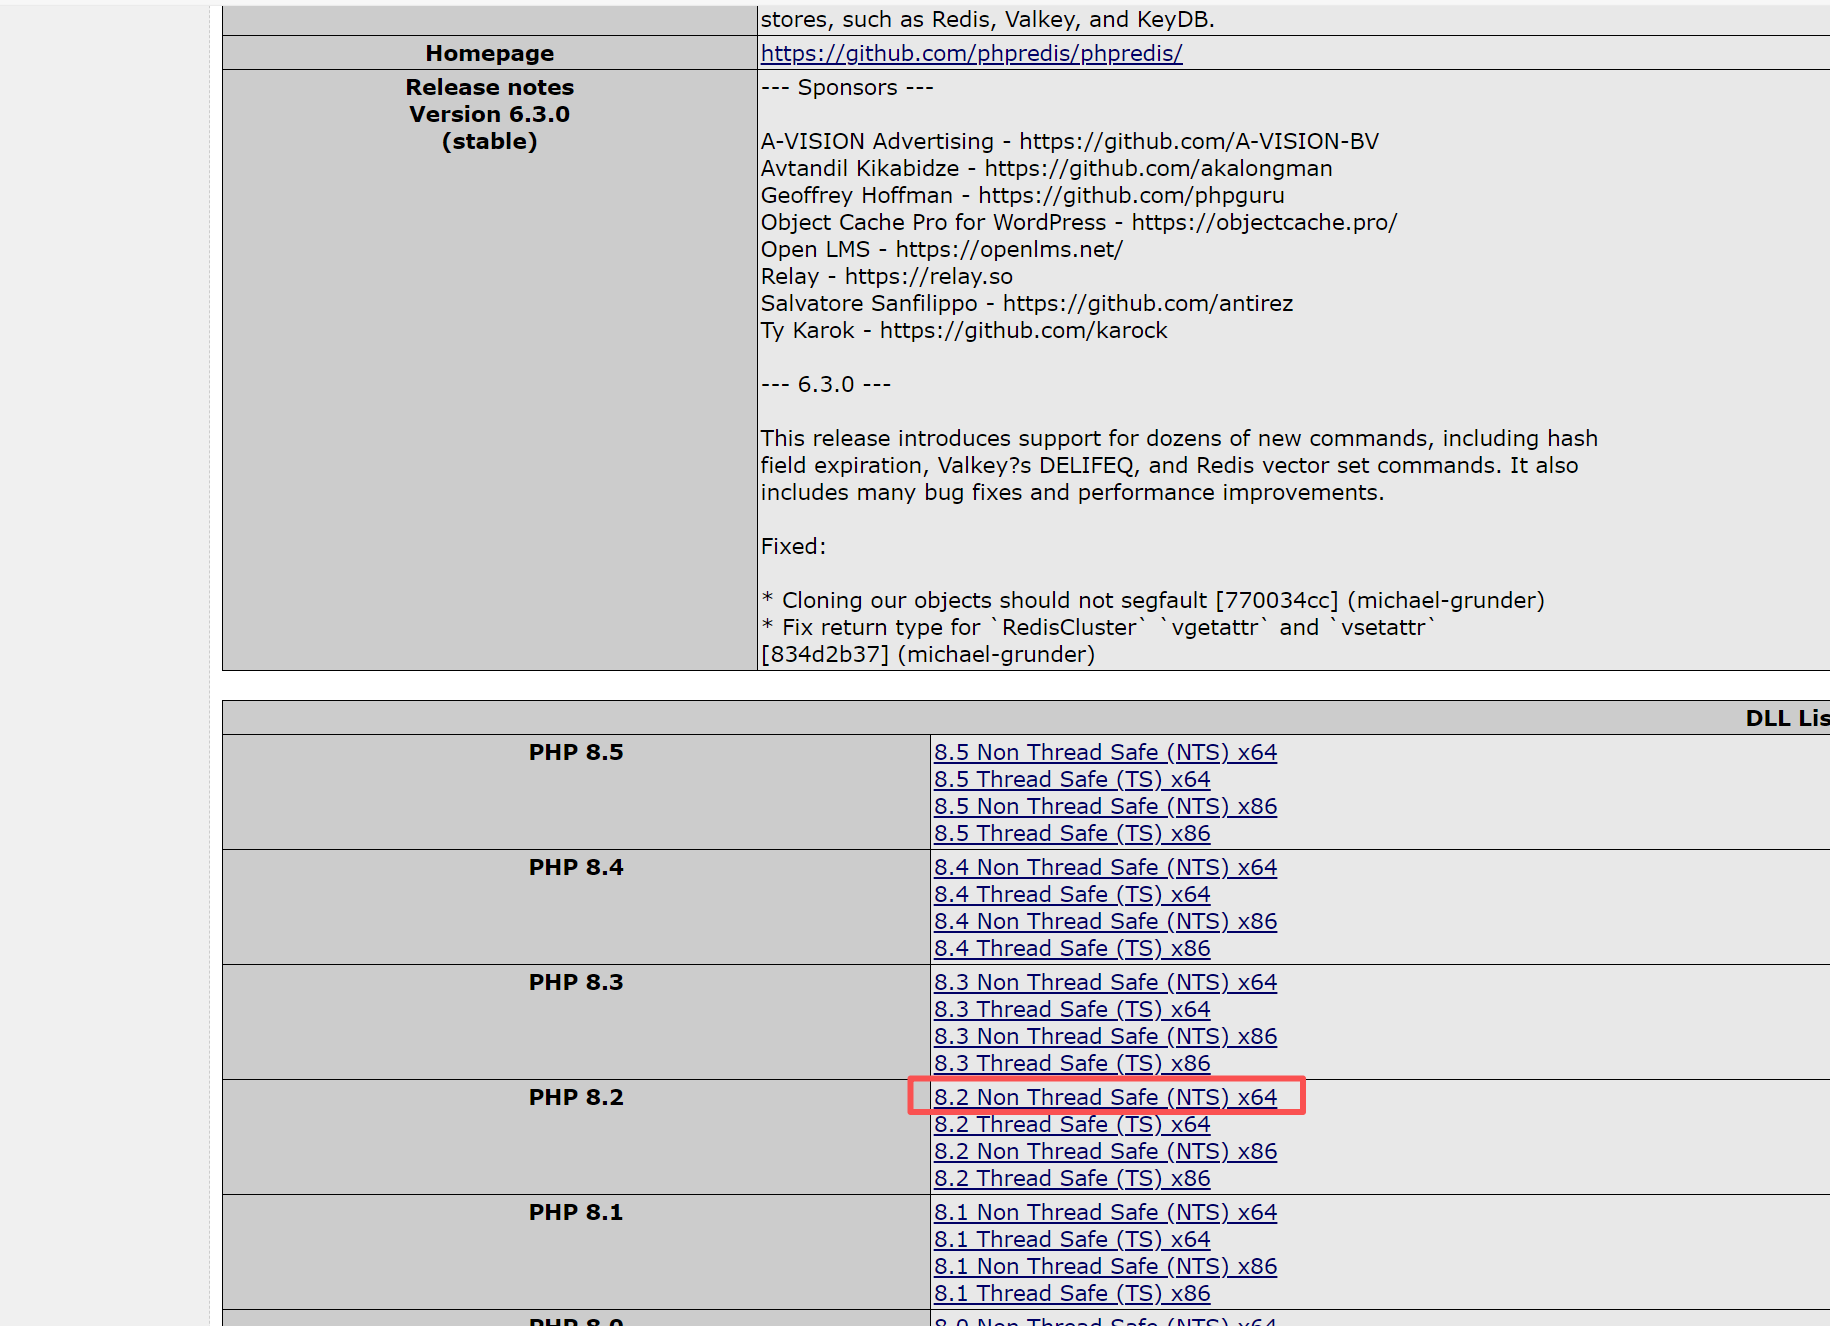Open the phpredis GitHub homepage link

pos(971,53)
